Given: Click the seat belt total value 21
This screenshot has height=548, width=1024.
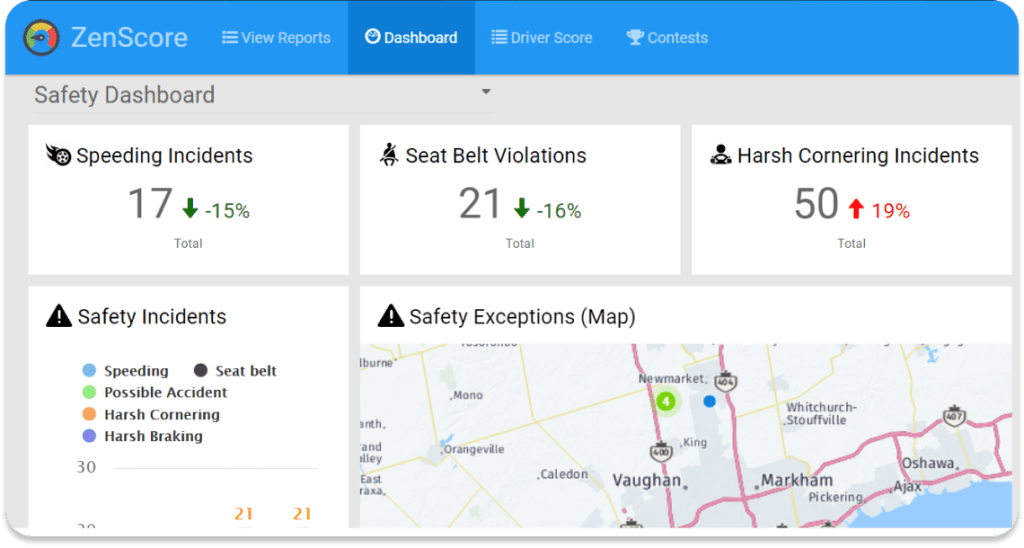Looking at the screenshot, I should pyautogui.click(x=480, y=204).
